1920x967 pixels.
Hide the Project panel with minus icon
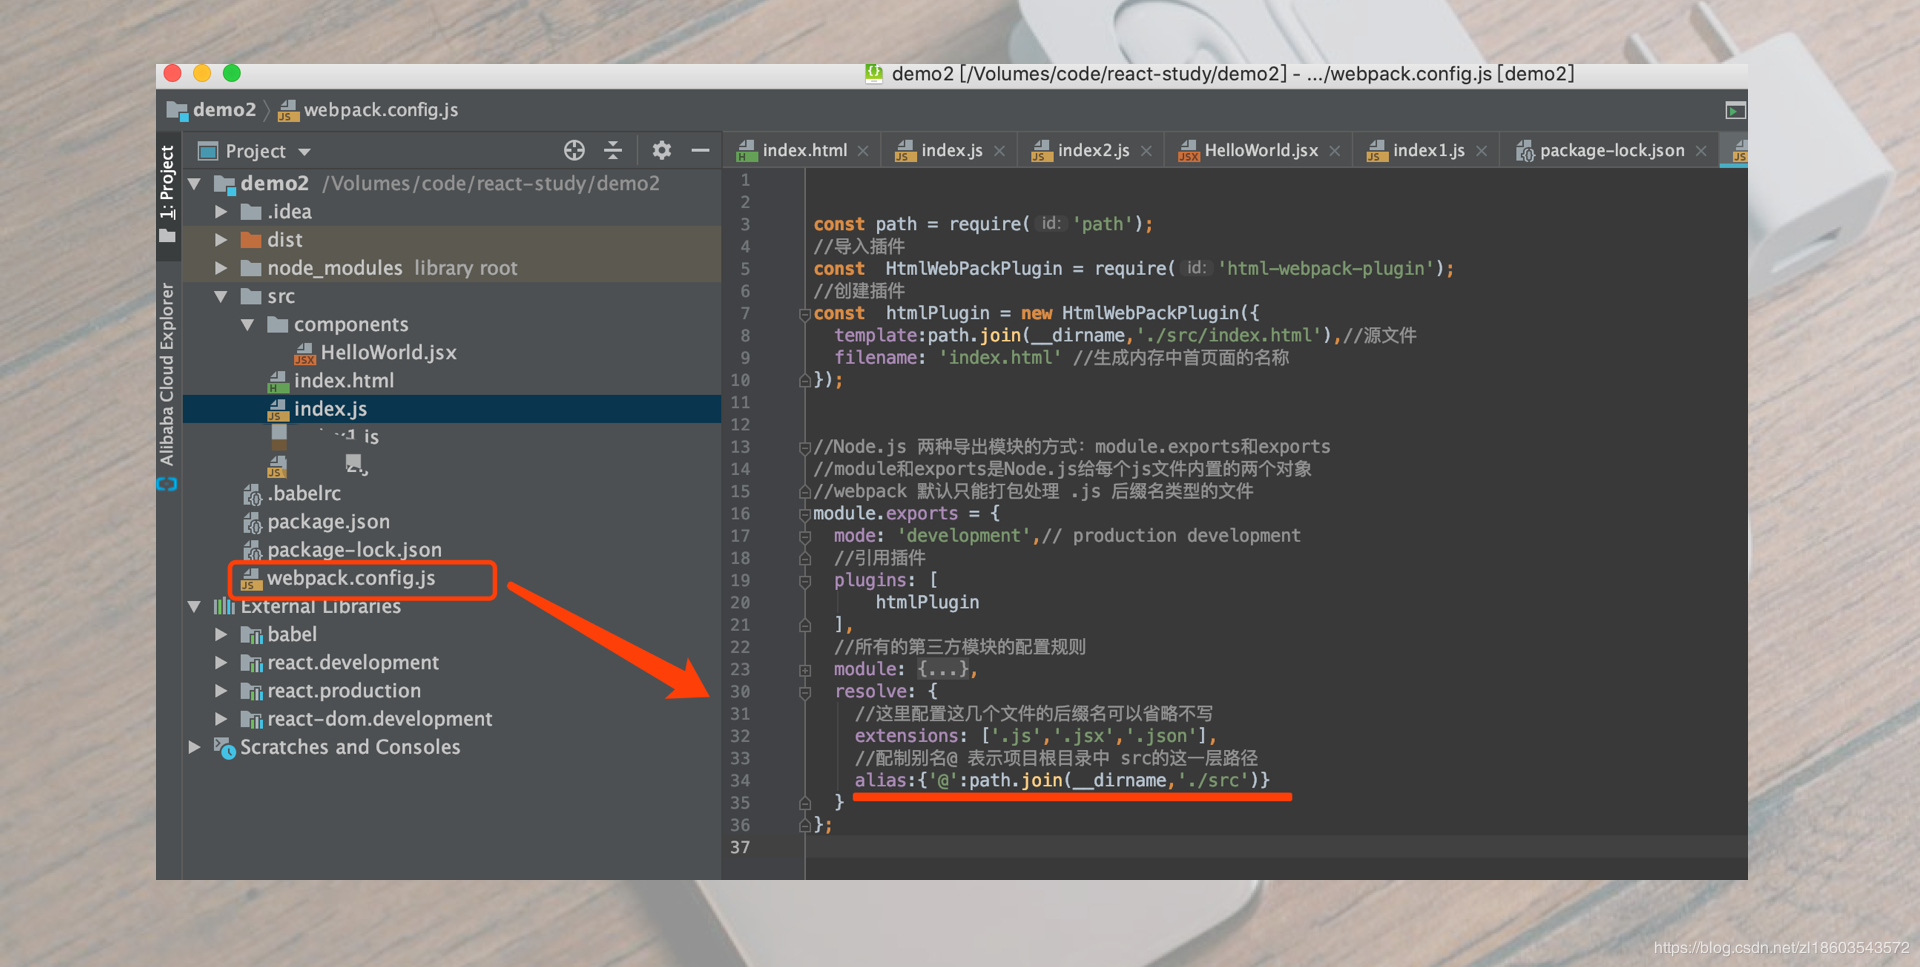click(700, 150)
